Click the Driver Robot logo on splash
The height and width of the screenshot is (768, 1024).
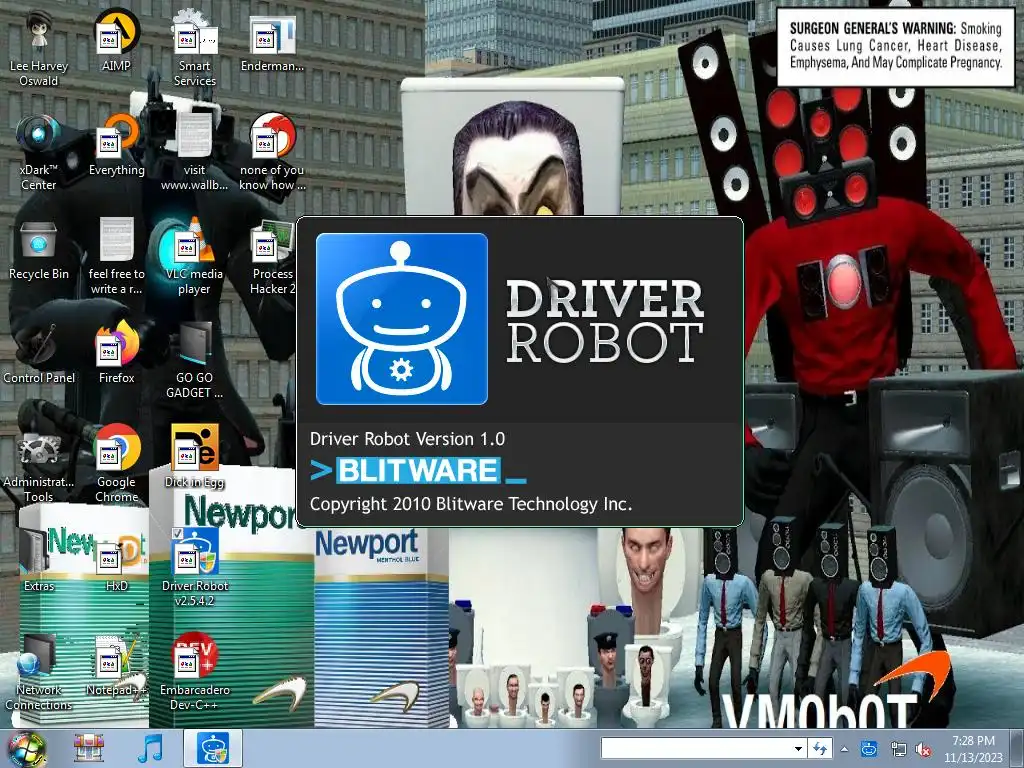point(402,319)
